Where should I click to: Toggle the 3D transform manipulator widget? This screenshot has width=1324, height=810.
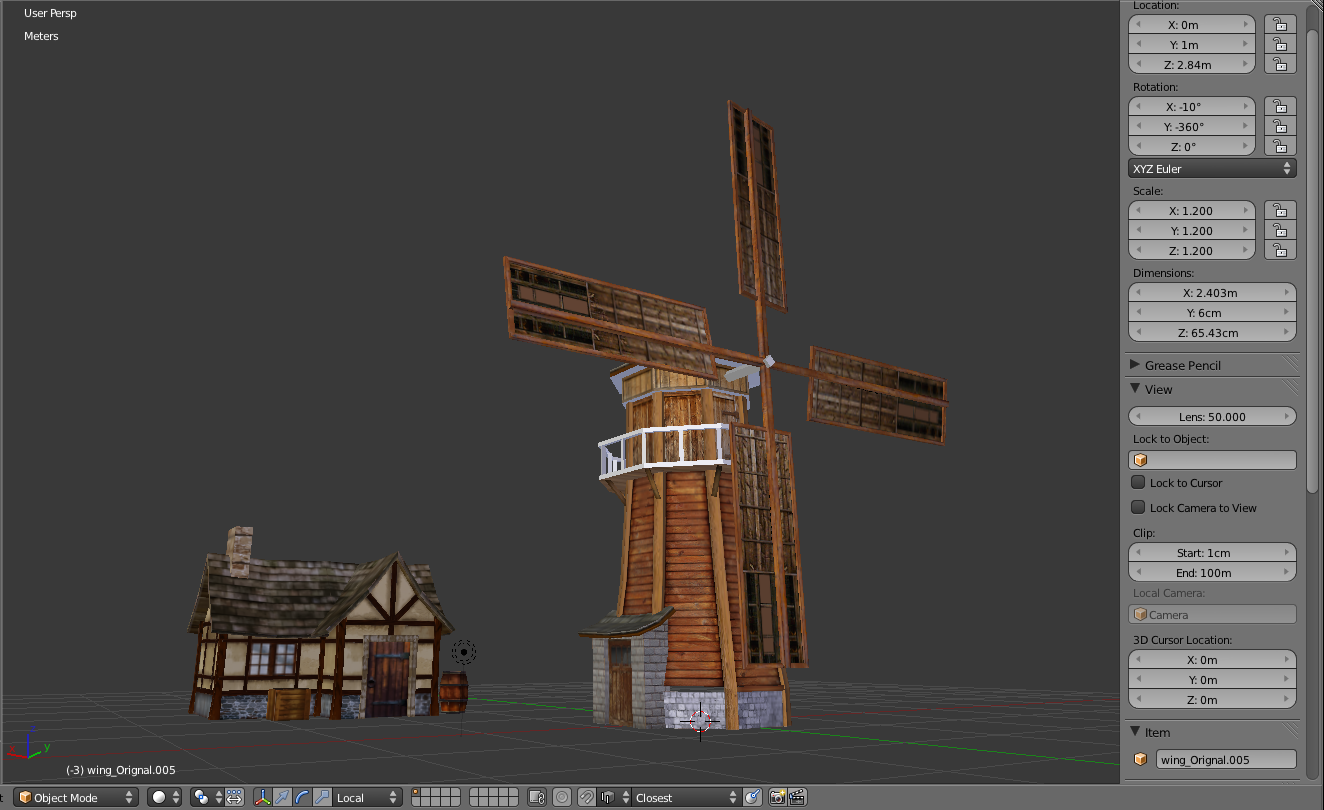pos(262,797)
